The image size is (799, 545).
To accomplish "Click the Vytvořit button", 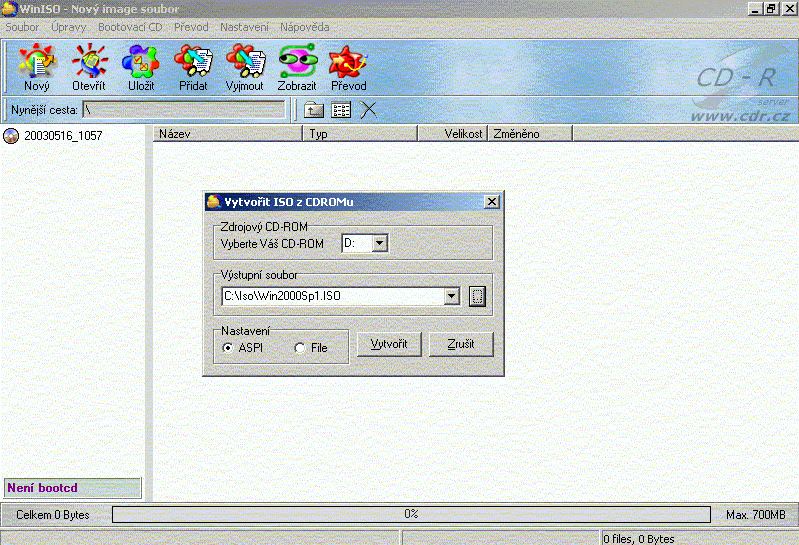I will tap(389, 344).
